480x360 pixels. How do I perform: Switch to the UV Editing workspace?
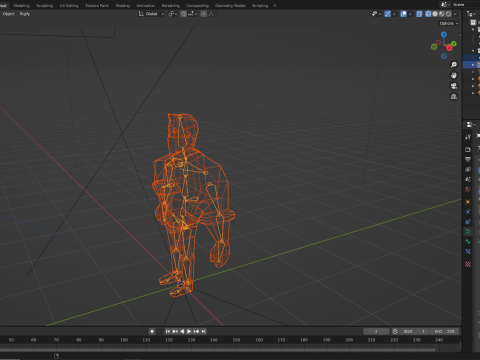pos(69,5)
